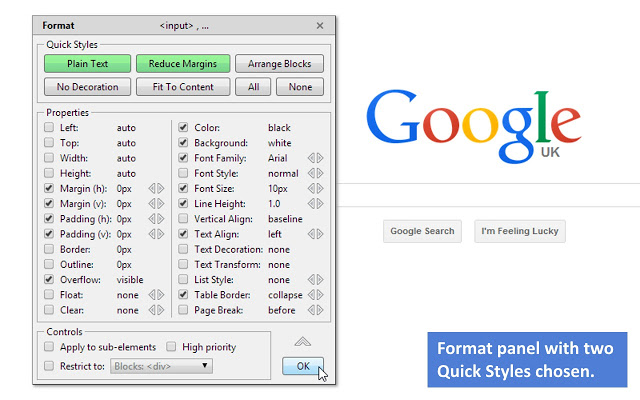Apply the Fit To Content quick style
This screenshot has width=640, height=400.
coord(183,87)
